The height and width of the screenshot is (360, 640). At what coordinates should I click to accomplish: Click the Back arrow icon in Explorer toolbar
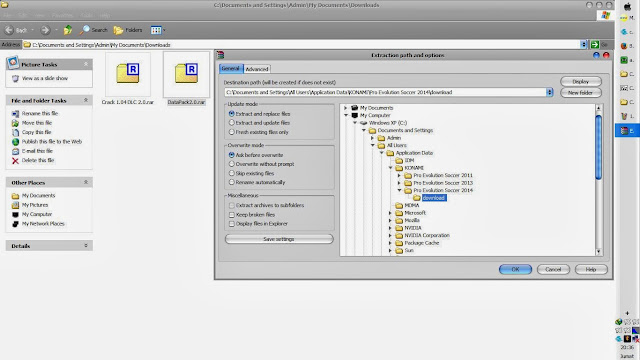pyautogui.click(x=9, y=30)
